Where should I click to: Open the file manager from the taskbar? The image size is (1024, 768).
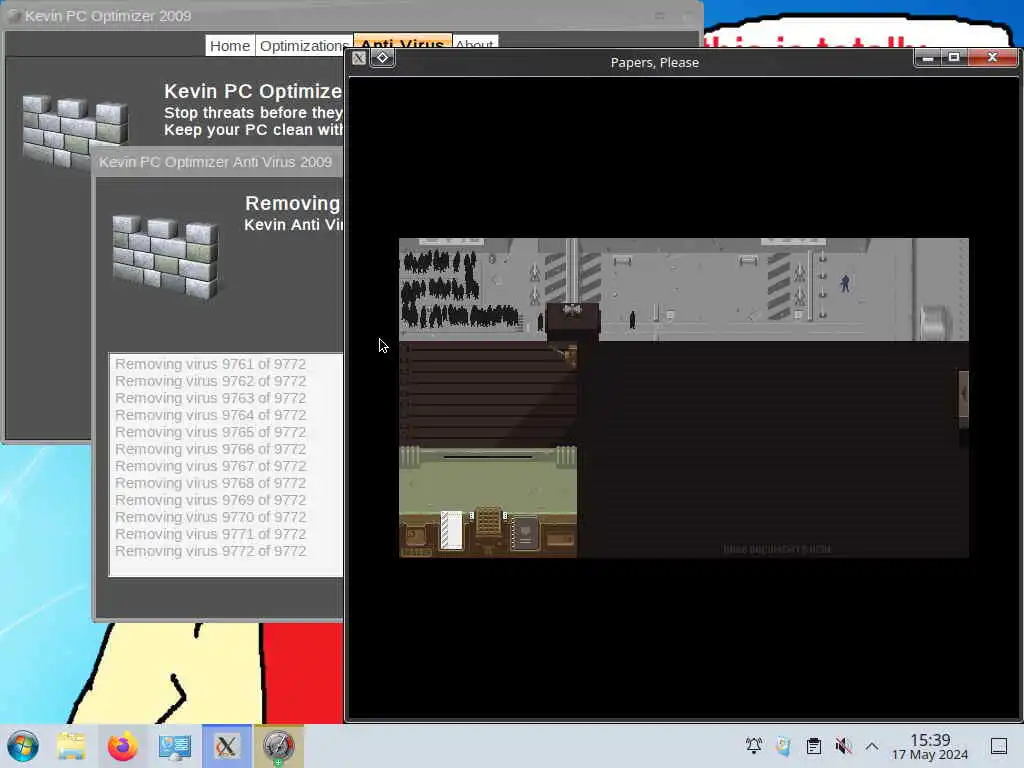click(71, 746)
